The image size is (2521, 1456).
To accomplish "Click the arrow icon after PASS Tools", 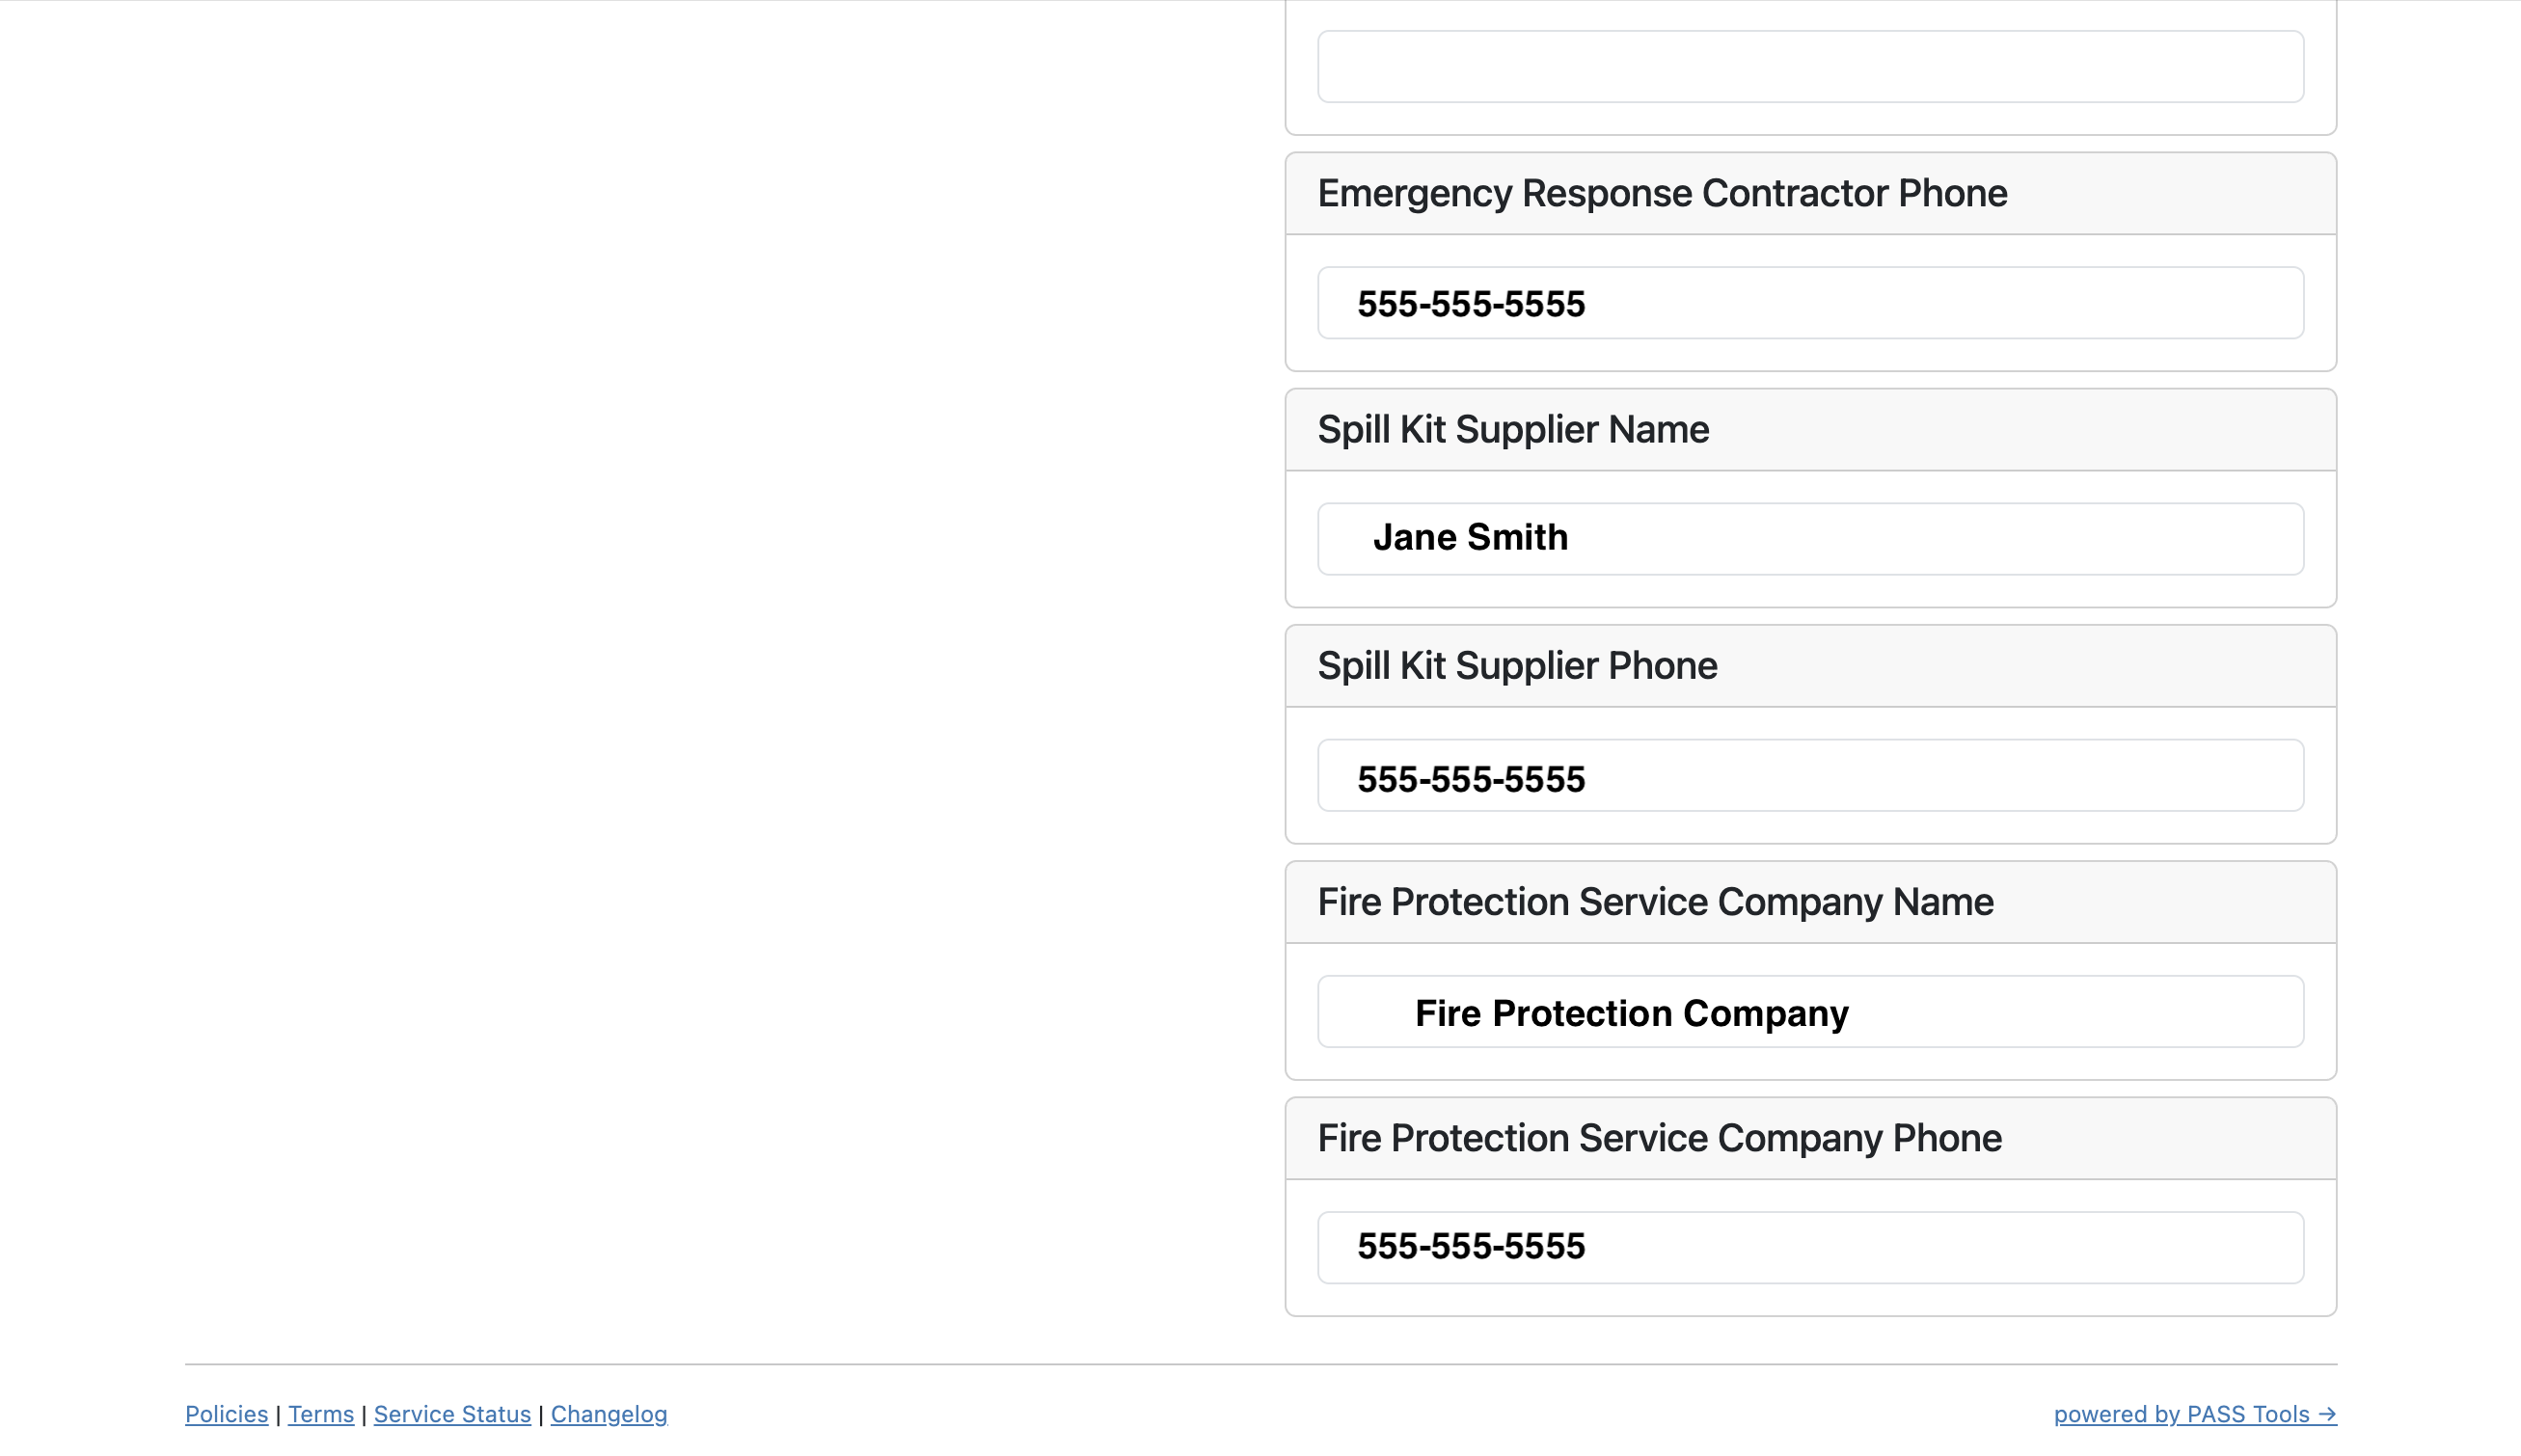I will [2326, 1414].
